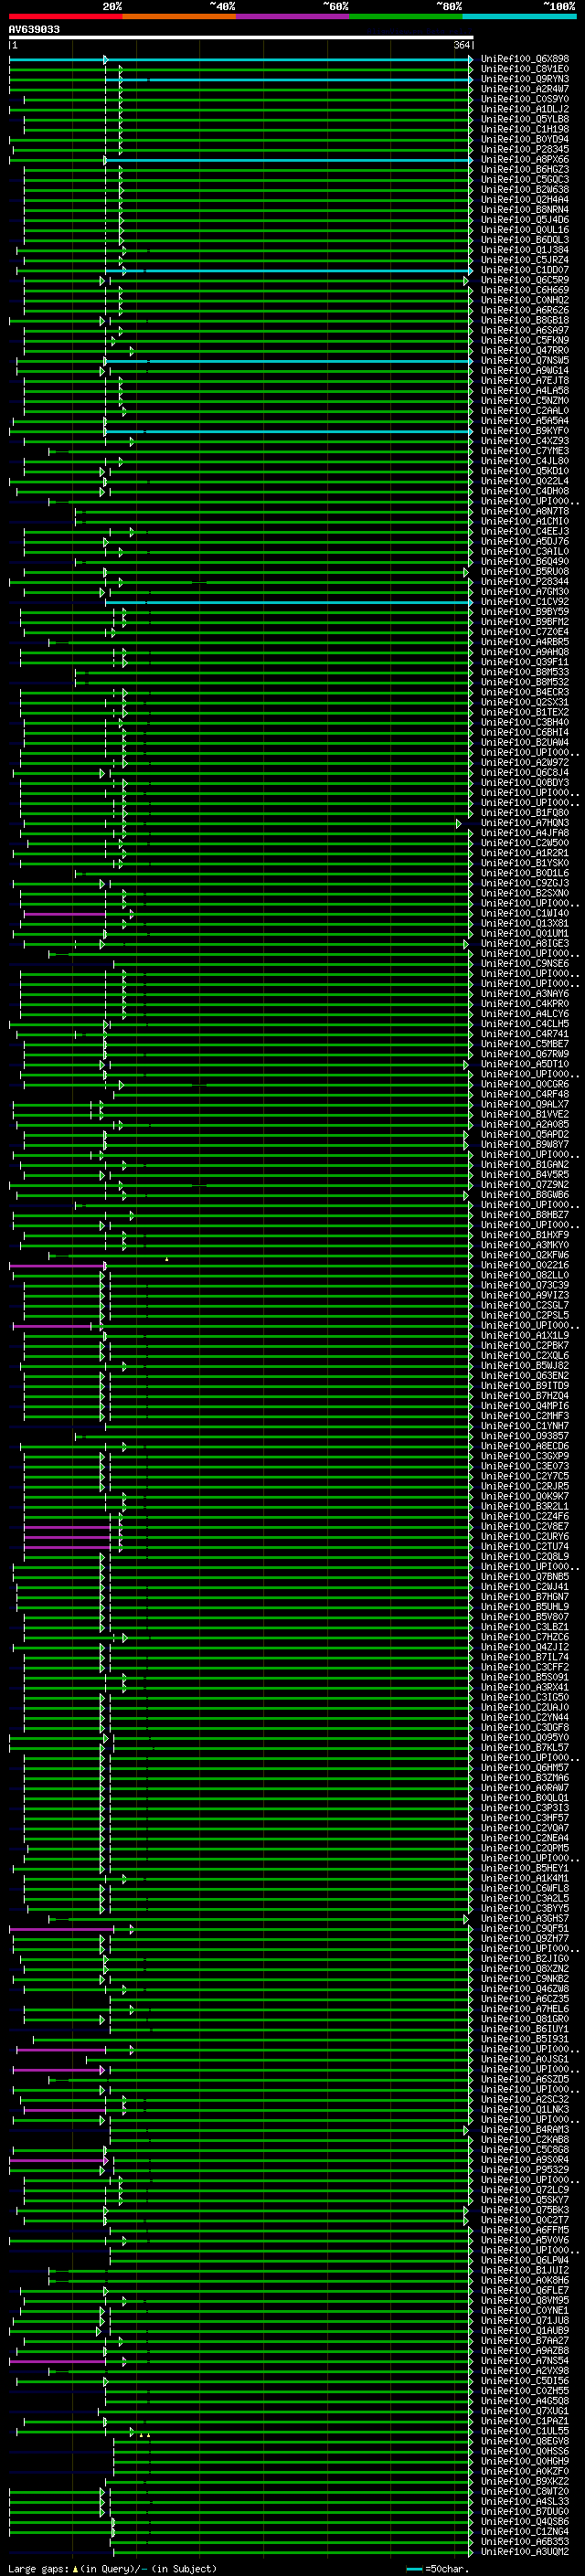Select the UniRef100_C1CV92 label
The image size is (585, 2576).
click(x=525, y=602)
